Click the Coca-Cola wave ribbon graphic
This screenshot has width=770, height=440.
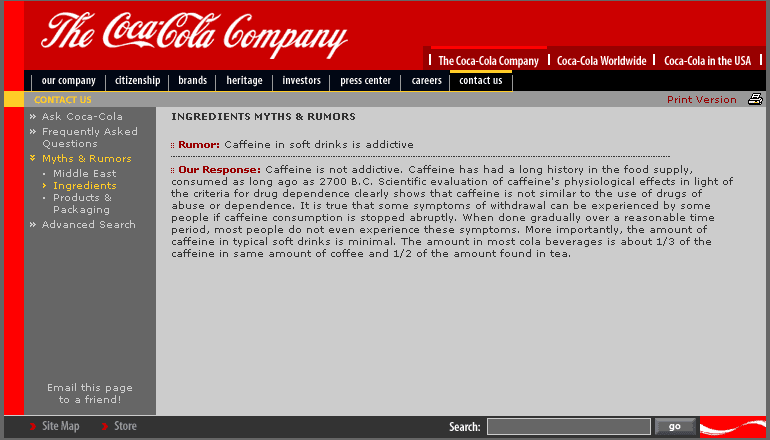(x=732, y=427)
